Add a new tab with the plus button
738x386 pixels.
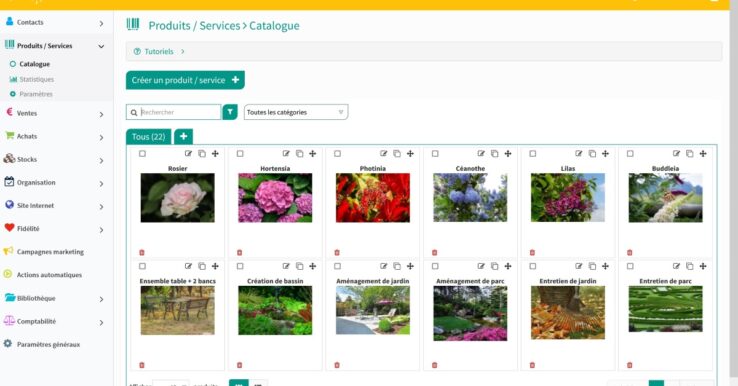(x=184, y=137)
